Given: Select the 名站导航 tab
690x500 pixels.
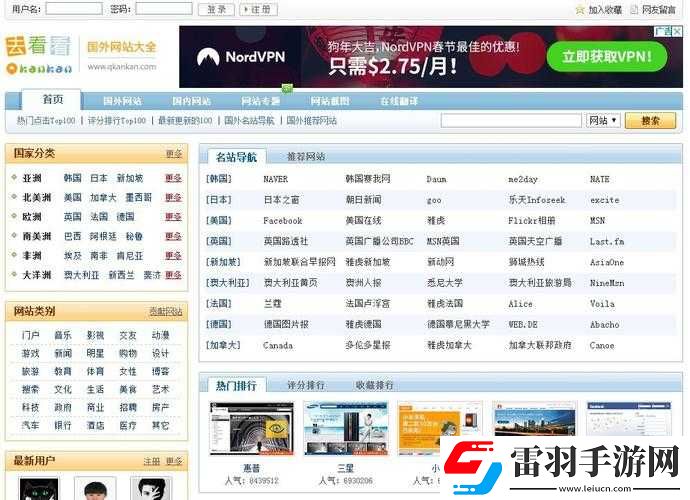Looking at the screenshot, I should (236, 157).
